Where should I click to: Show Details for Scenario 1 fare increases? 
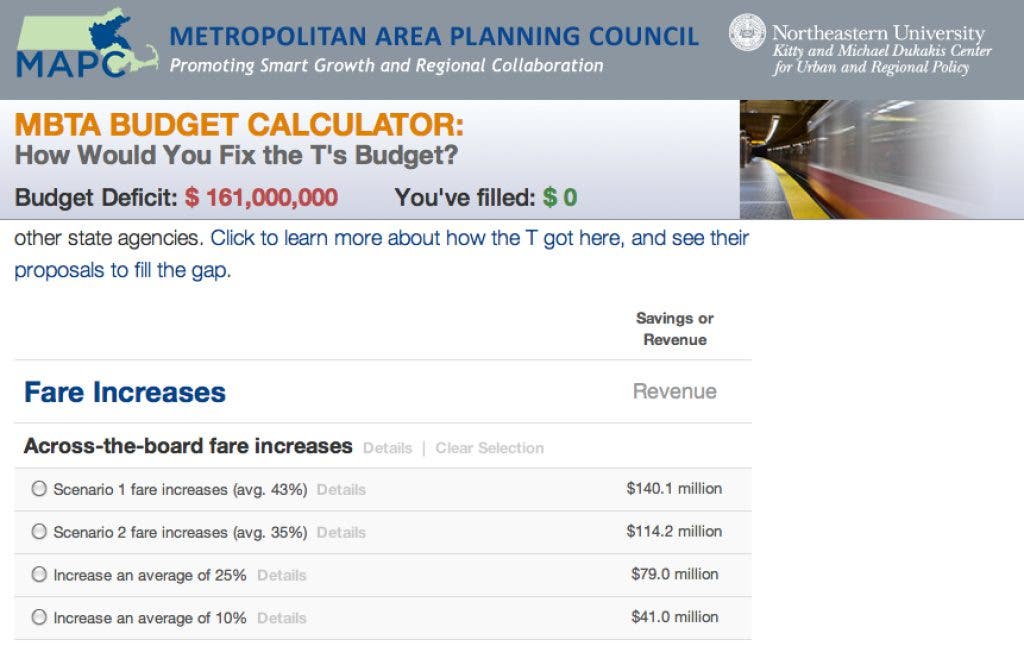341,490
